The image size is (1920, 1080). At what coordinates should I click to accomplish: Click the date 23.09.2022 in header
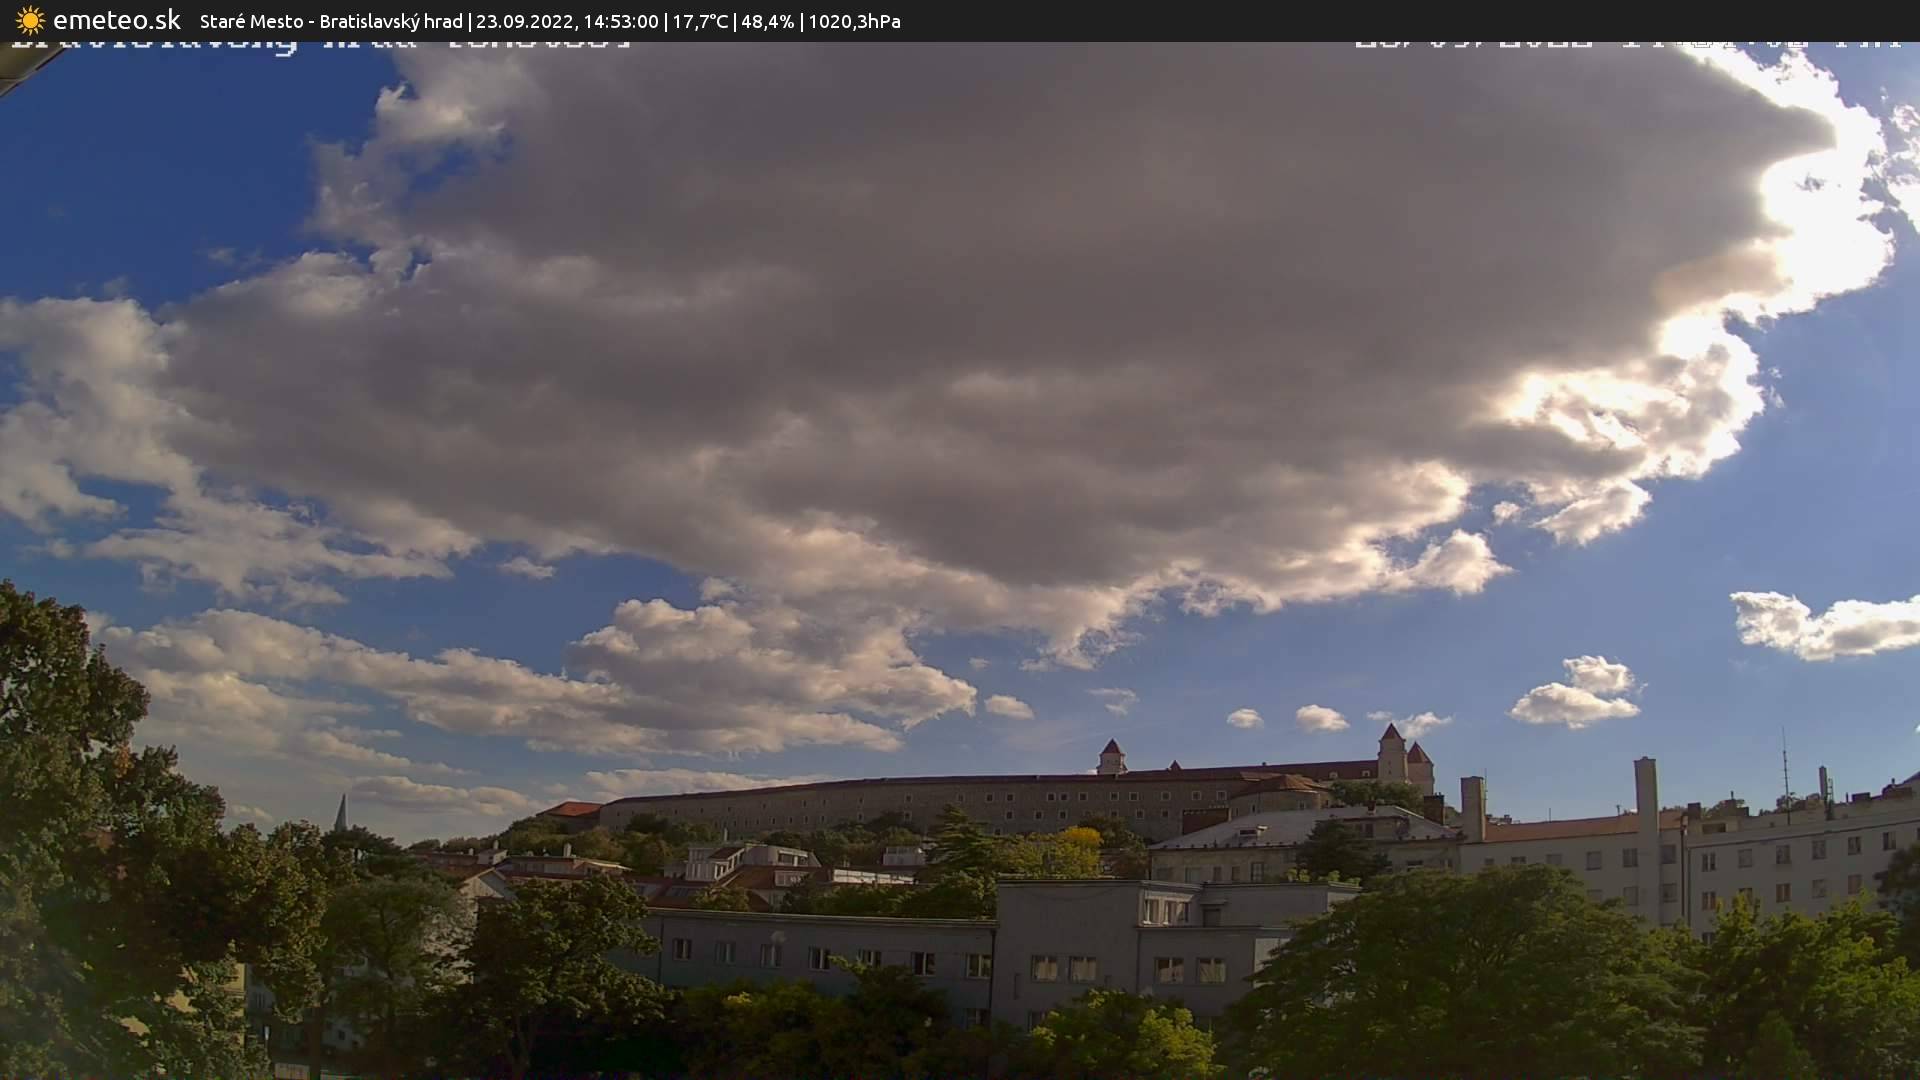[x=523, y=21]
